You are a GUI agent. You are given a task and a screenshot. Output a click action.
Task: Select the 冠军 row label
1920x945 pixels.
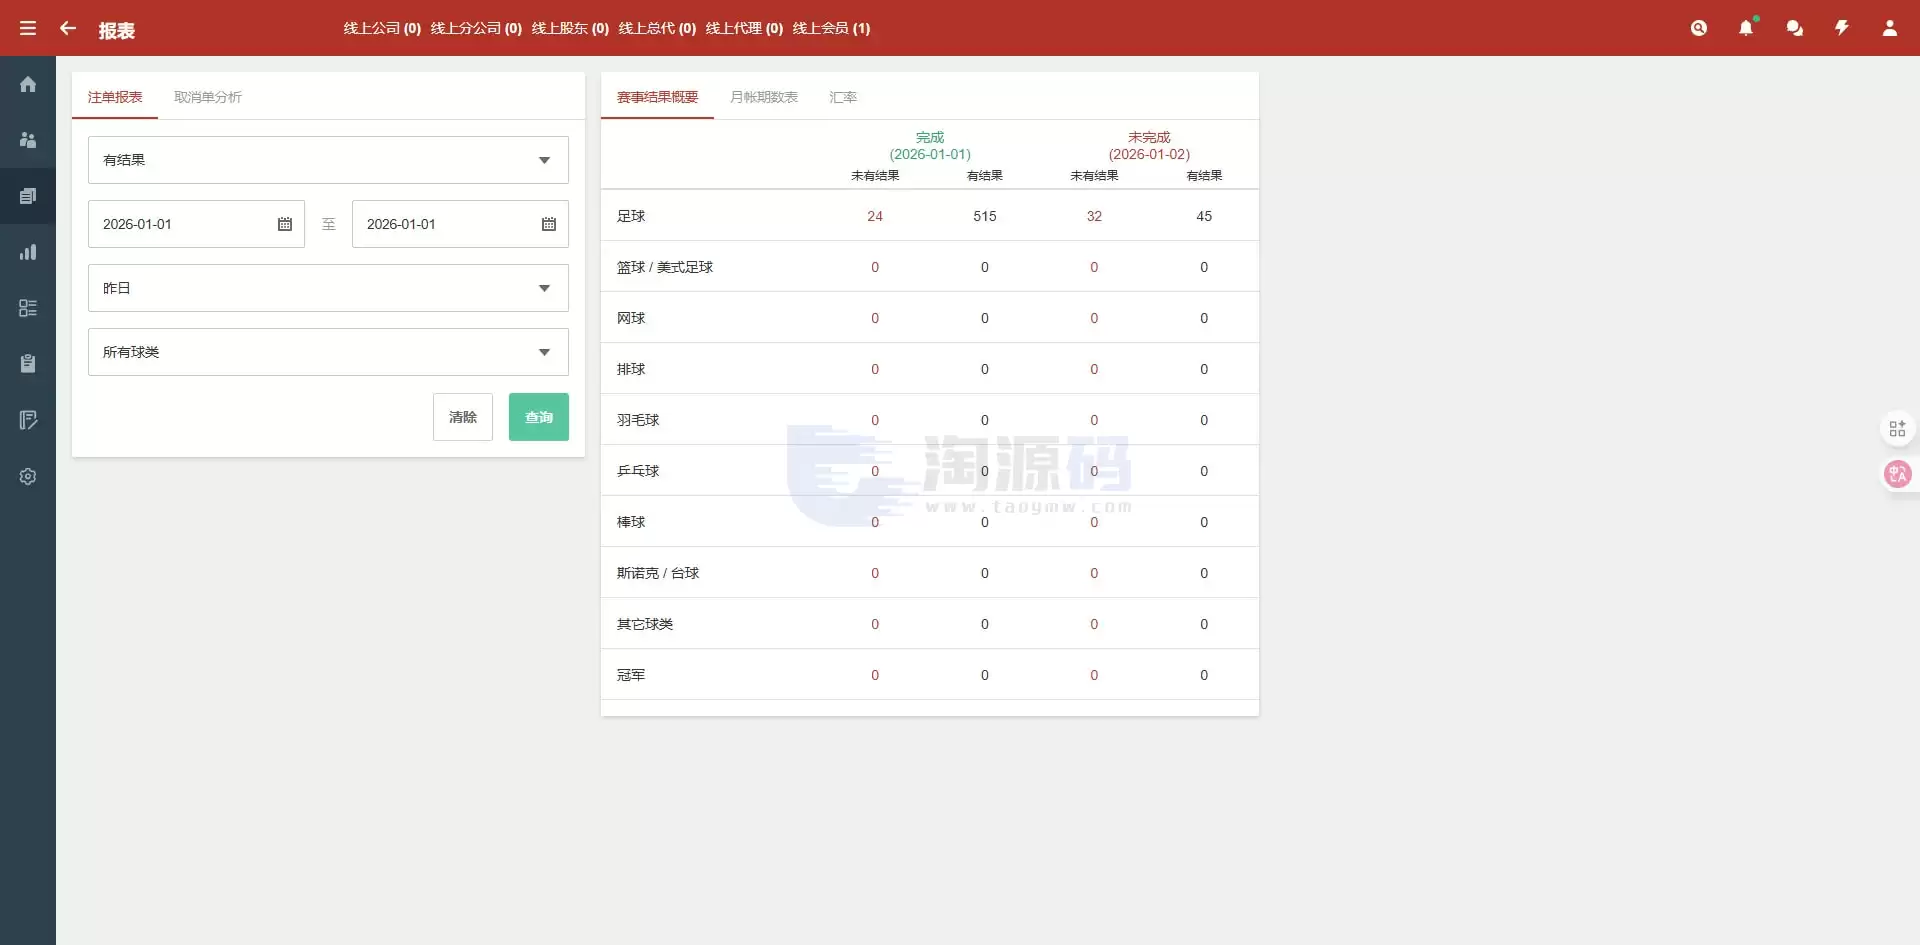tap(631, 675)
